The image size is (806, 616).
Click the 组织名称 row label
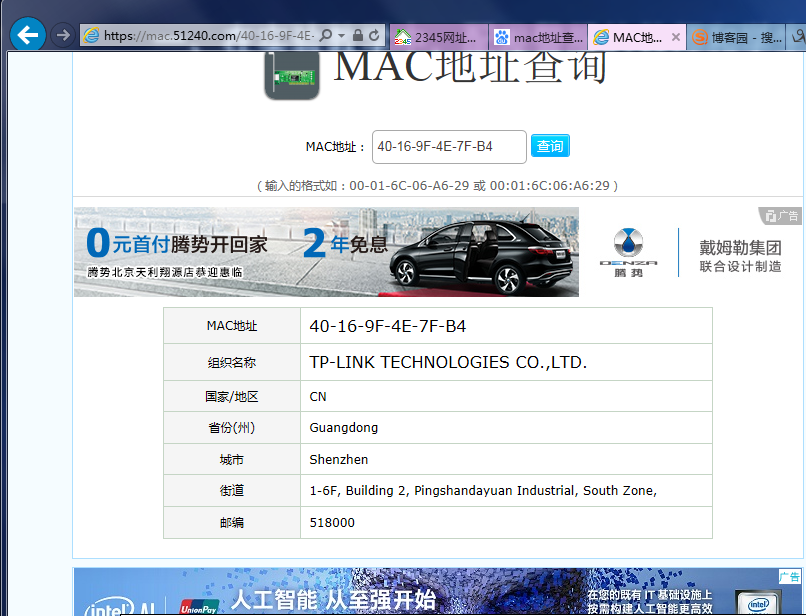[x=232, y=363]
